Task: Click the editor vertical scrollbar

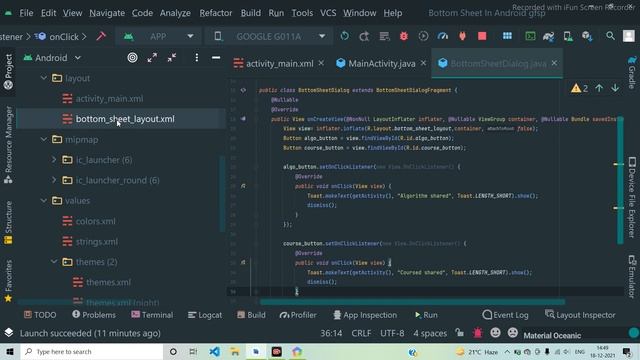Action: point(620,180)
